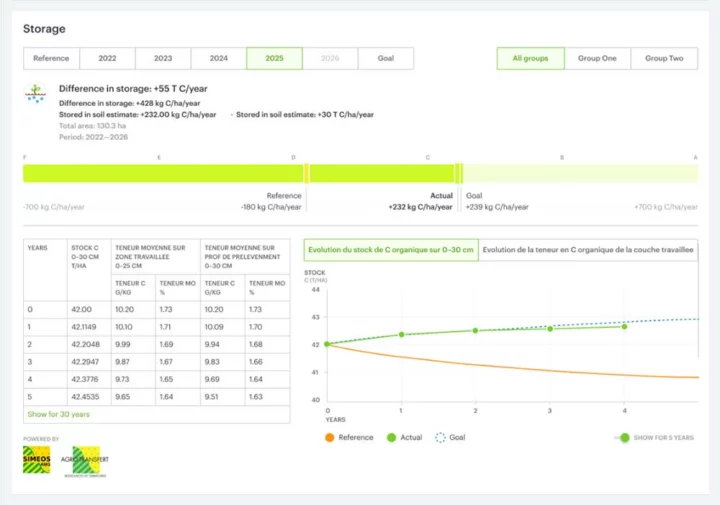720x505 pixels.
Task: Show Evolution de la teneur en C chart
Action: [587, 250]
